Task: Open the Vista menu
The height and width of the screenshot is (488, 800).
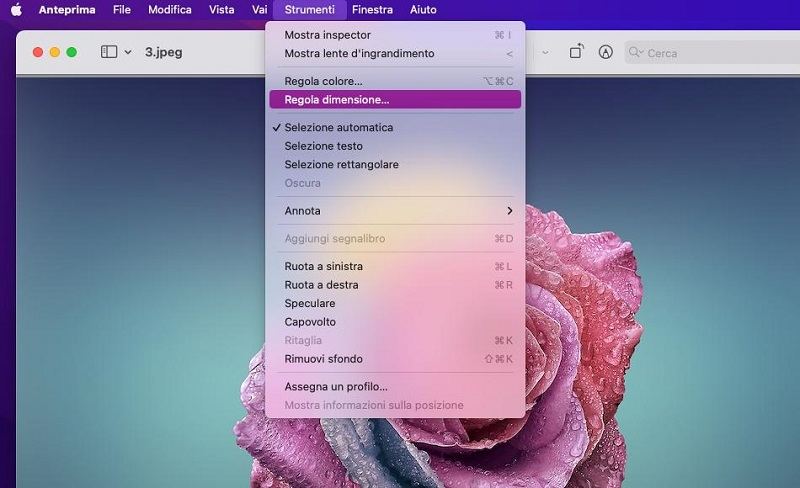Action: [221, 10]
